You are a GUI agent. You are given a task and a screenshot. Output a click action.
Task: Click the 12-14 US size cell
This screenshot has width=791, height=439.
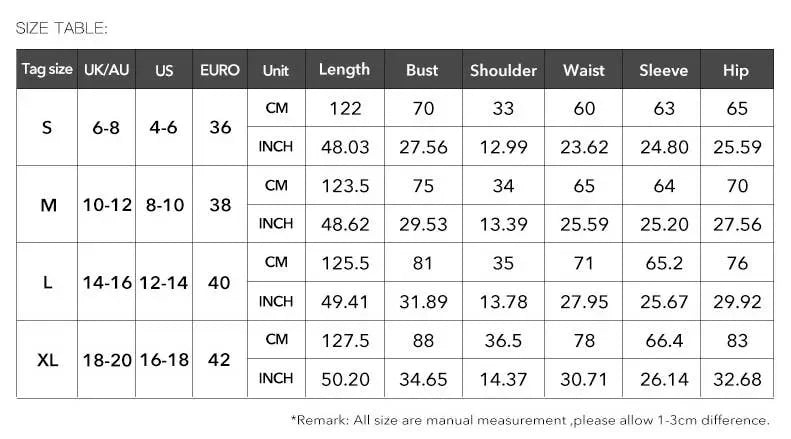pos(164,283)
